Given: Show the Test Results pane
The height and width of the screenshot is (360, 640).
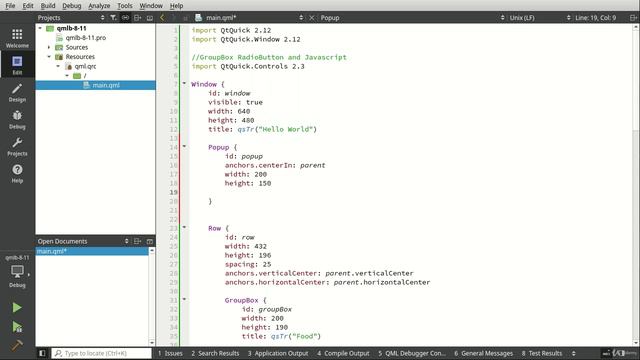Looking at the screenshot, I should 542,353.
